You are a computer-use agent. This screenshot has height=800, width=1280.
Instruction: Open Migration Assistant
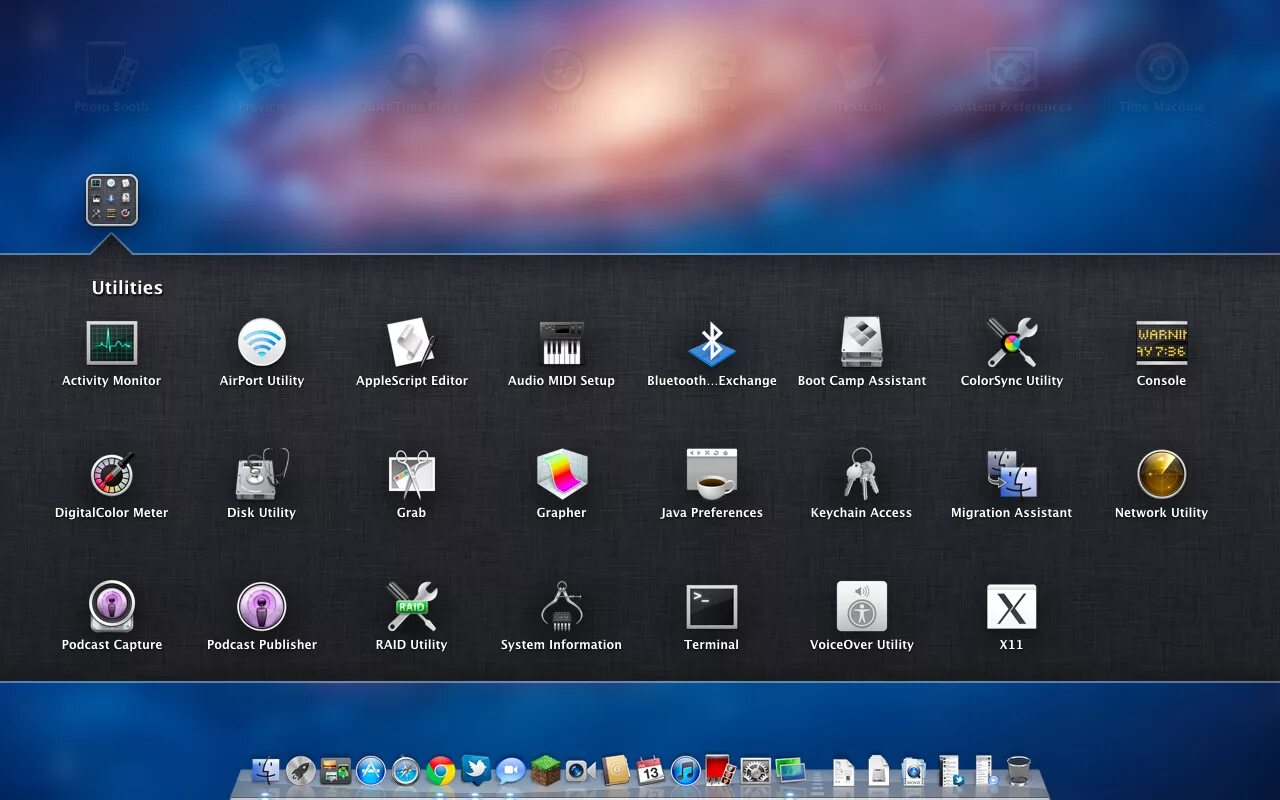coord(1011,475)
